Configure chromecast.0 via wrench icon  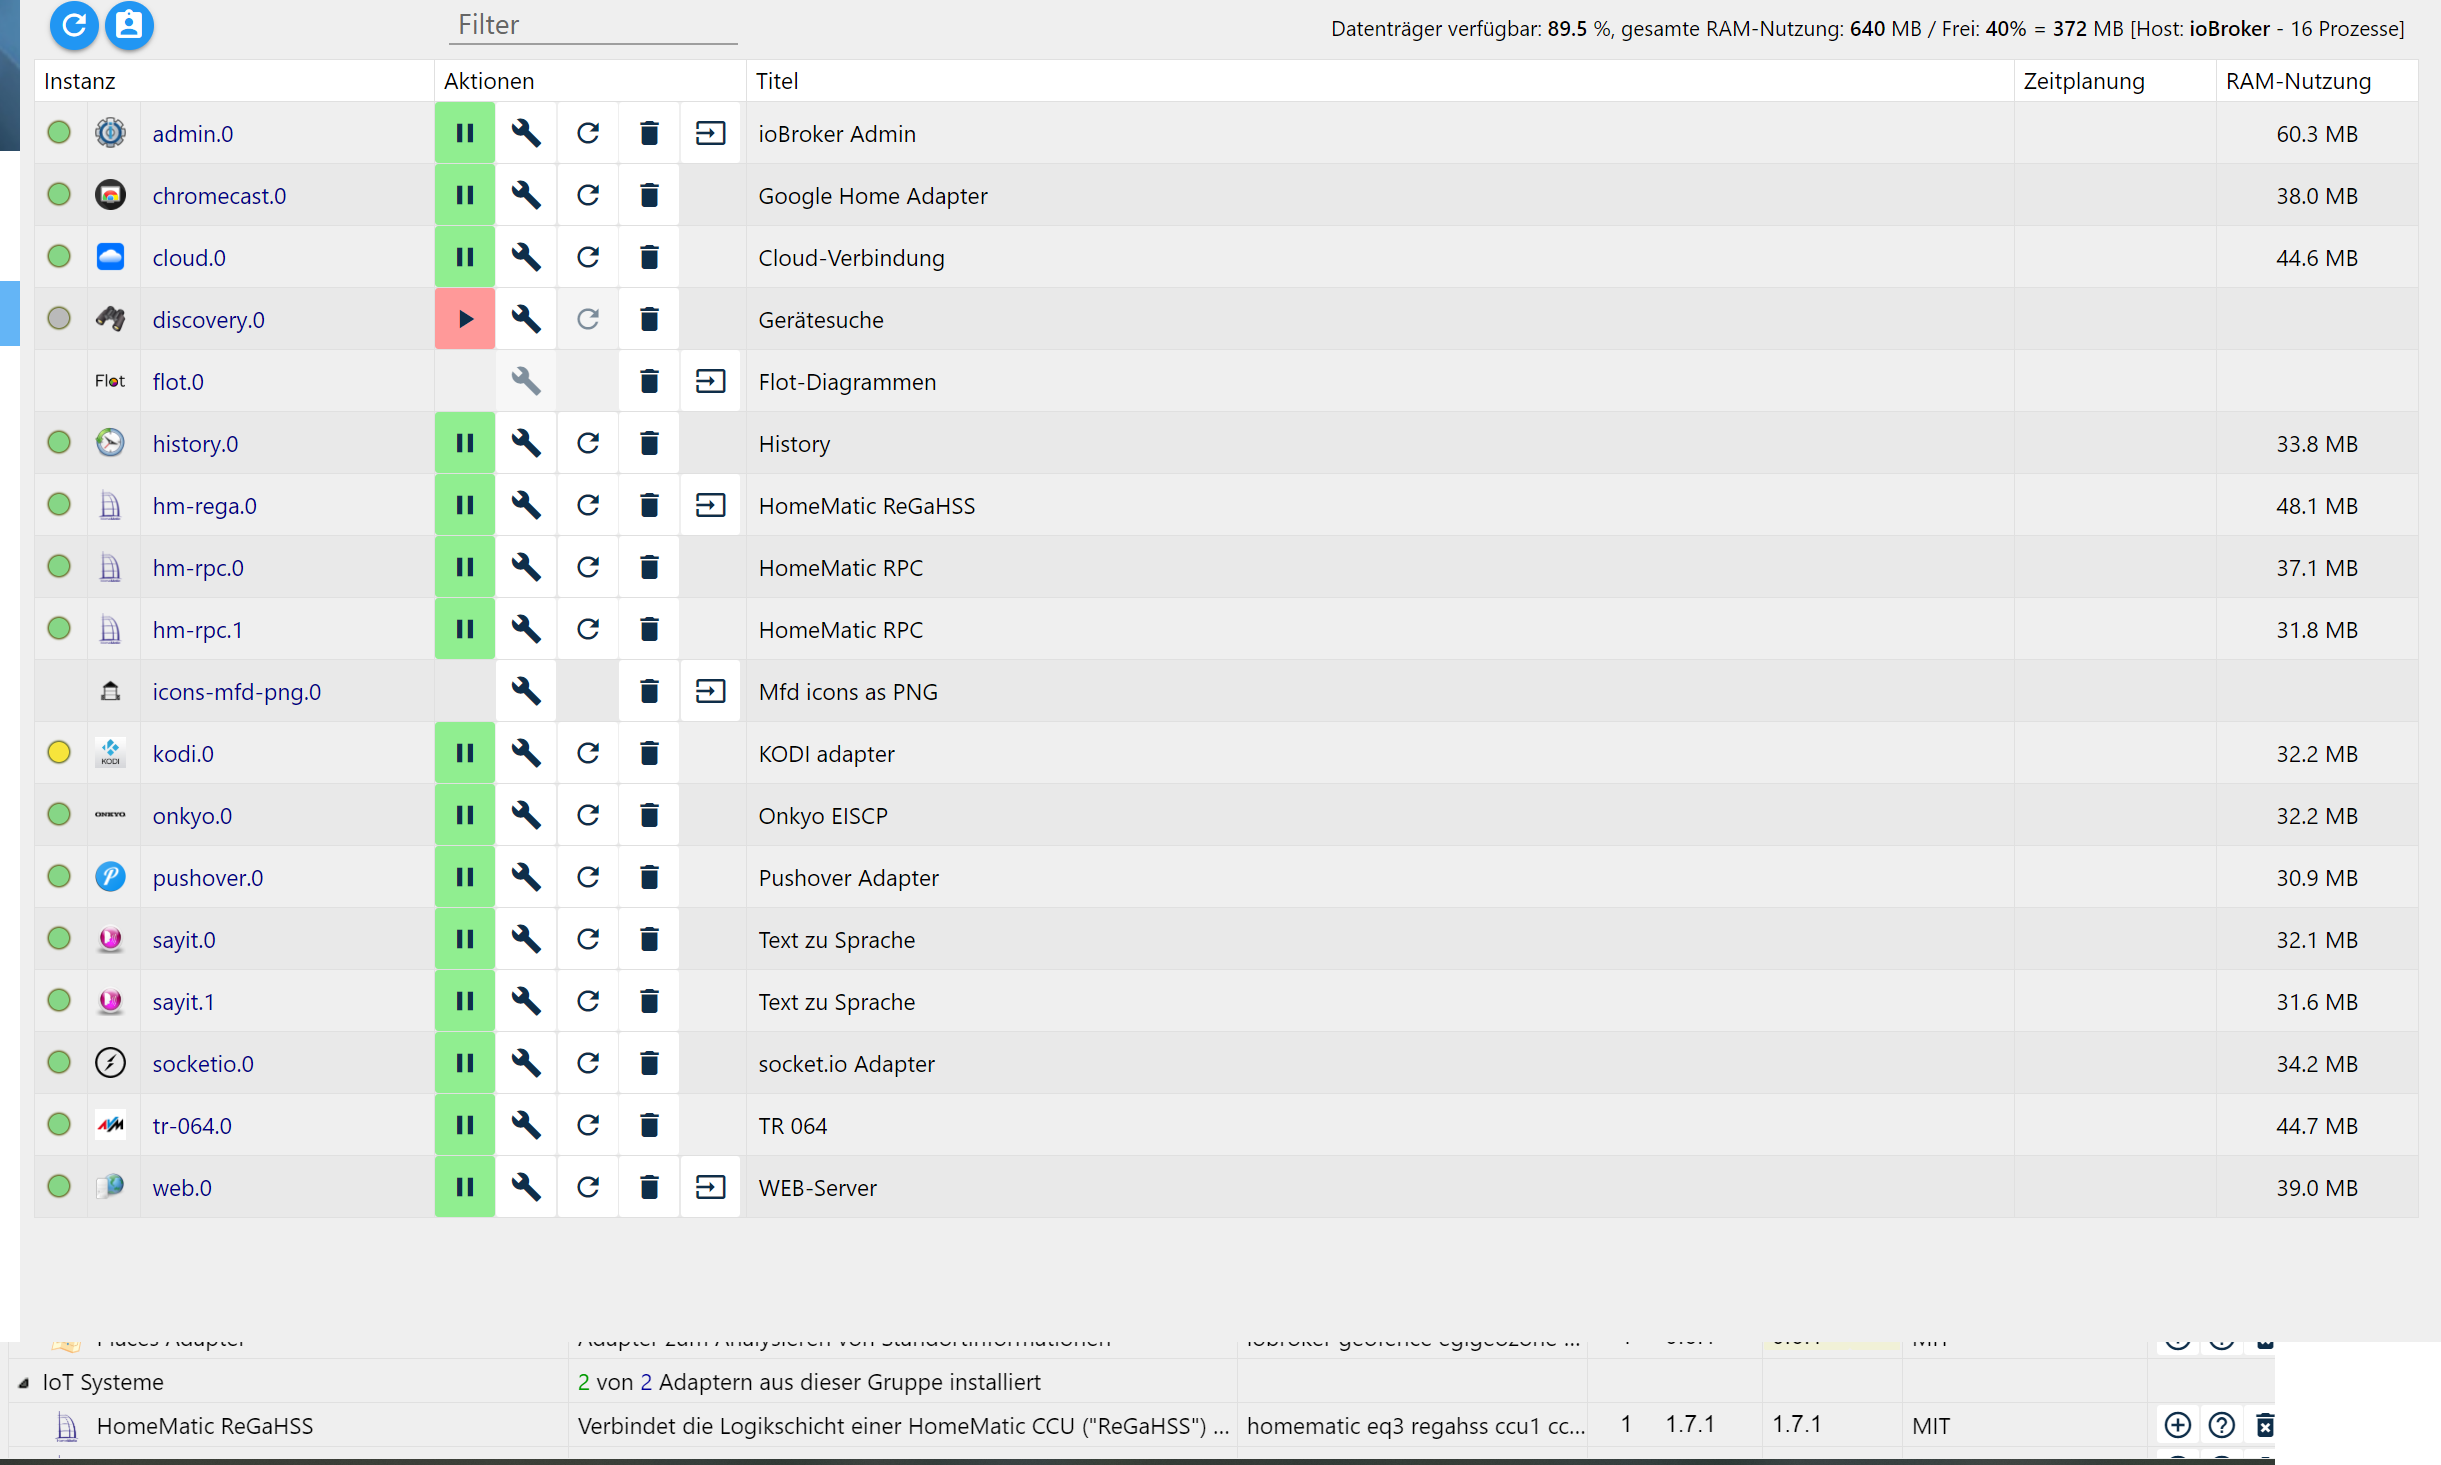526,195
